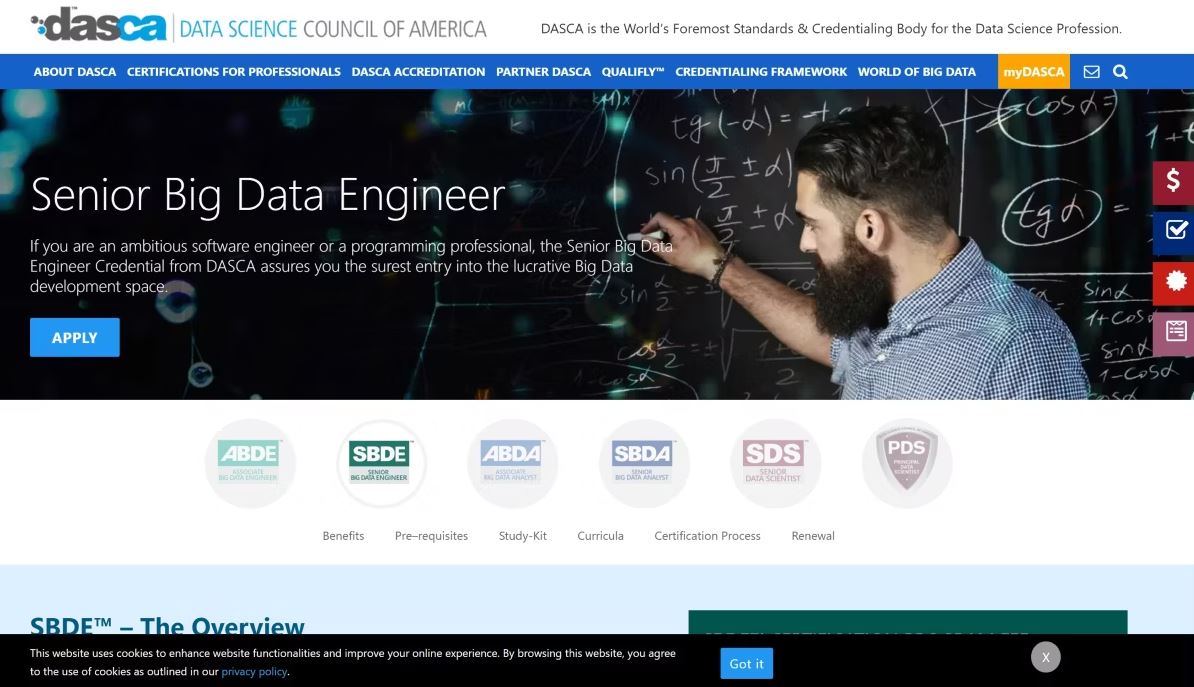Image resolution: width=1194 pixels, height=687 pixels.
Task: Click the document form side button
Action: pos(1173,333)
